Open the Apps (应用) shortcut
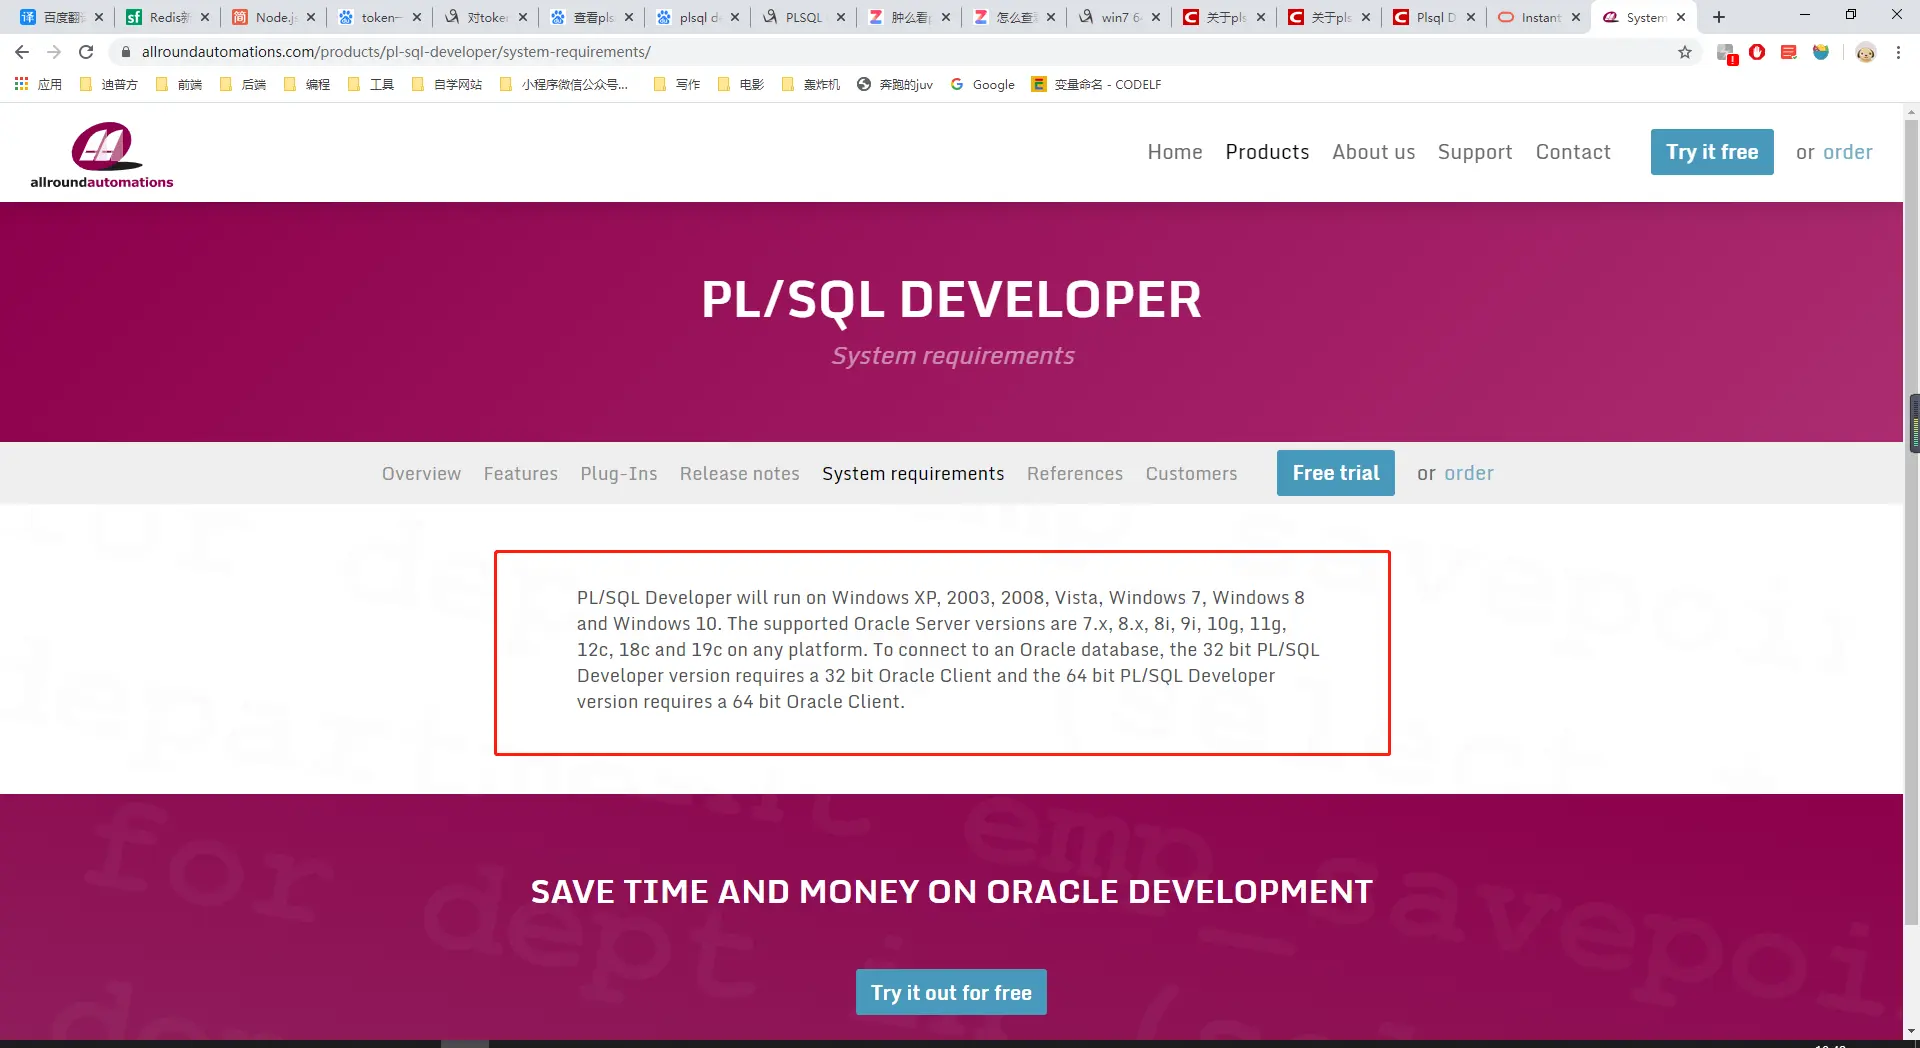 [38, 85]
